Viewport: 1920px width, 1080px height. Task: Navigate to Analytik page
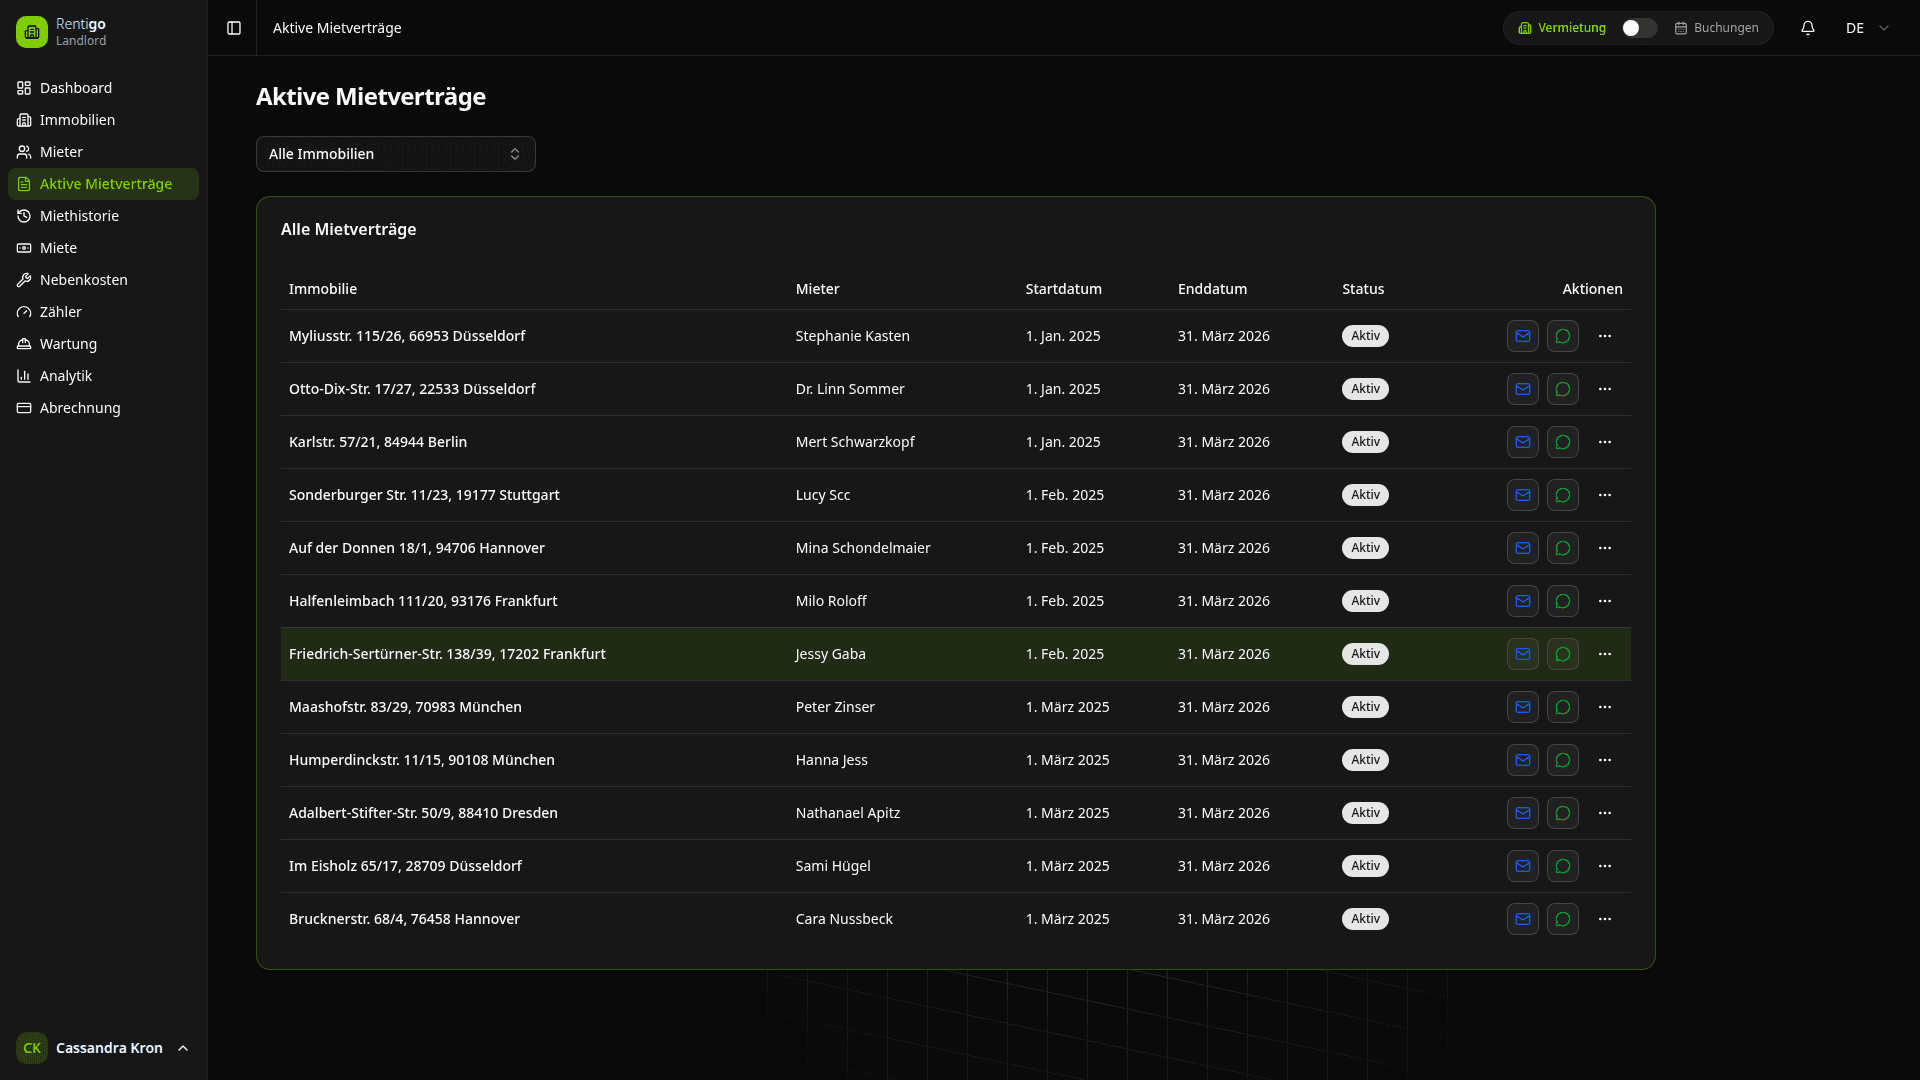coord(66,376)
